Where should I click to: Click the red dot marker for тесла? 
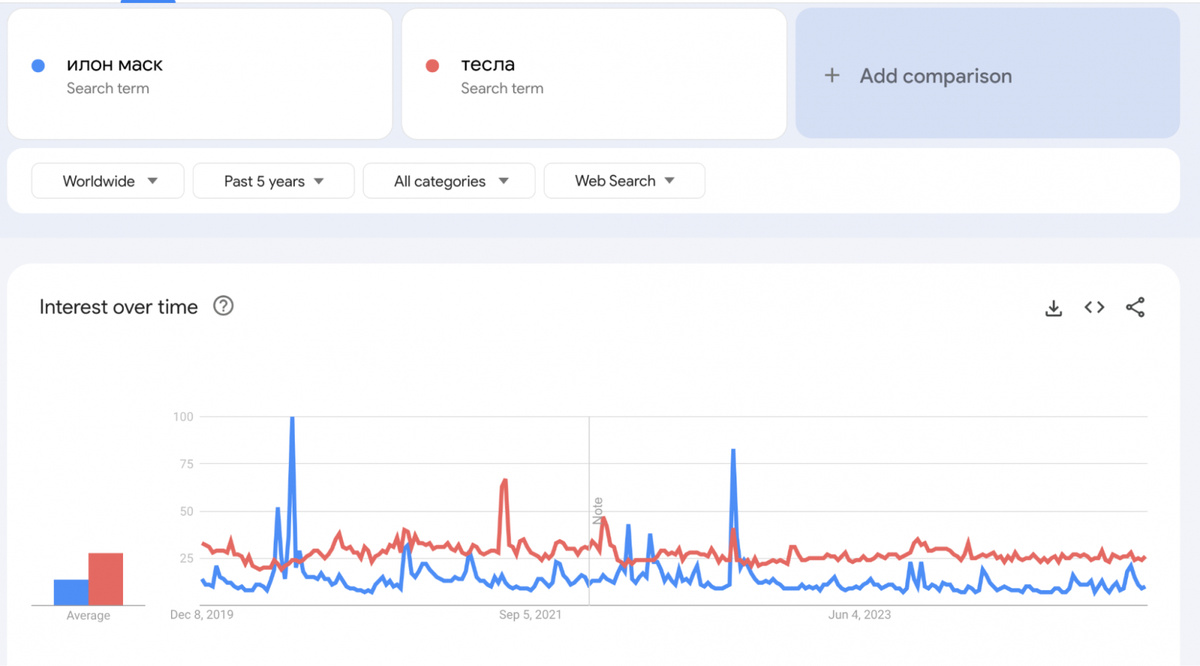point(432,64)
